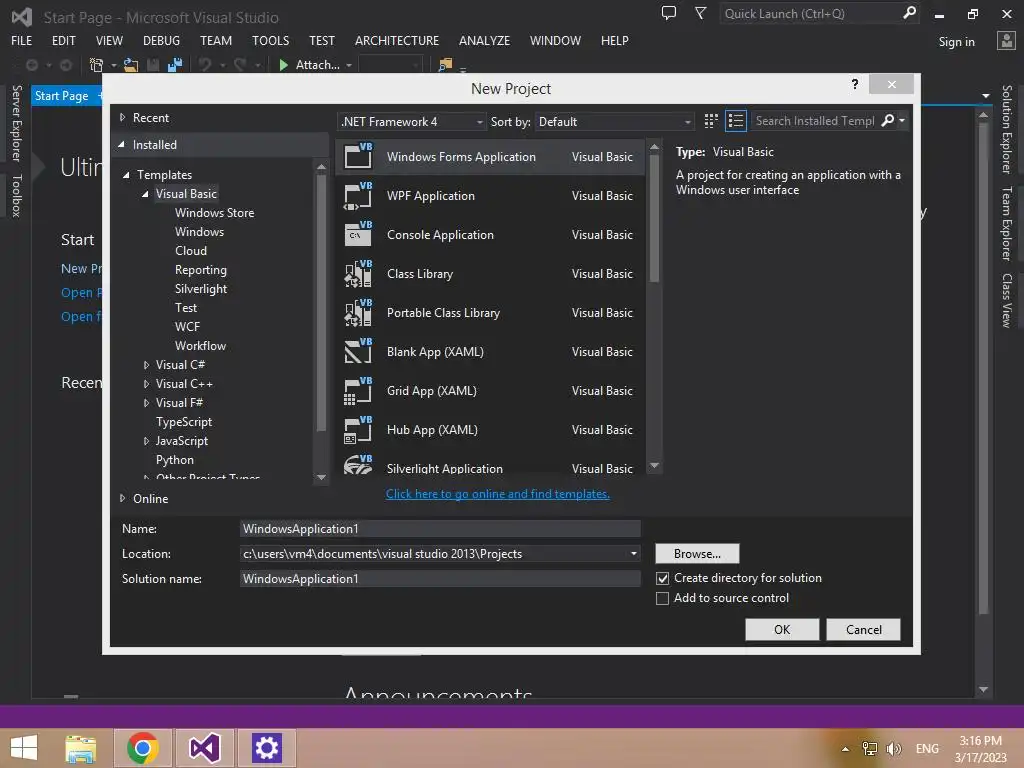Click the New Project toolbar icon

[x=96, y=65]
